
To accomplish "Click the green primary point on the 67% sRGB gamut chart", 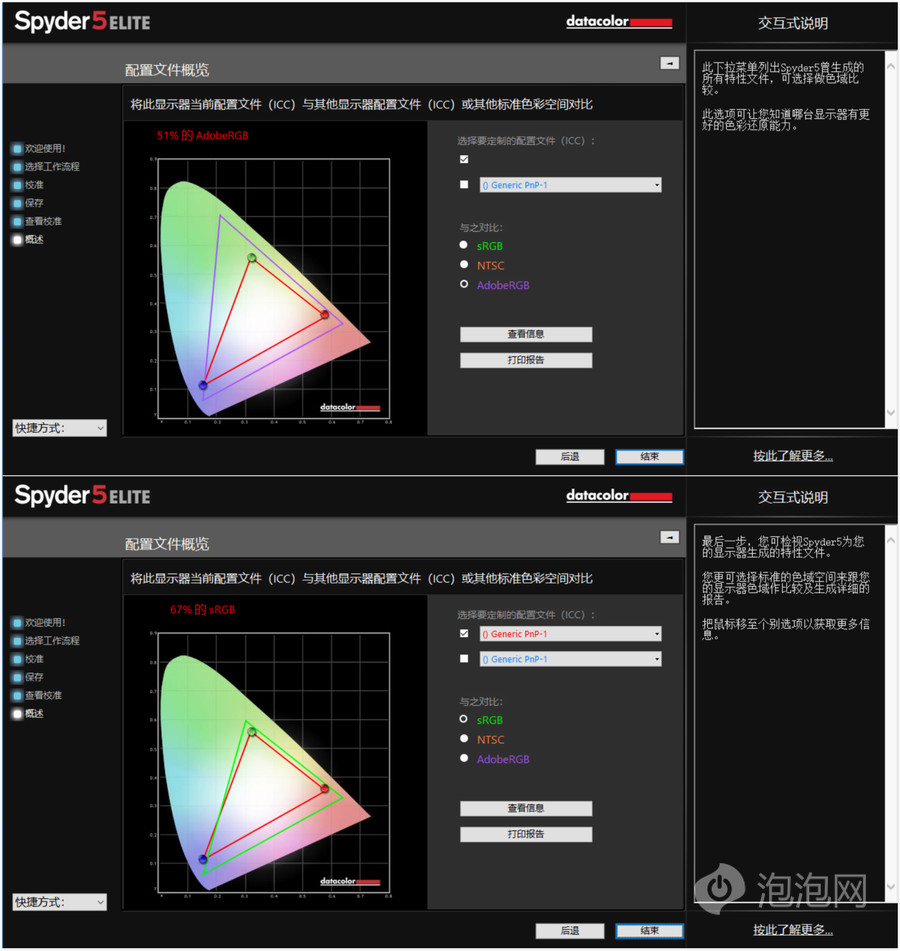I will (252, 732).
